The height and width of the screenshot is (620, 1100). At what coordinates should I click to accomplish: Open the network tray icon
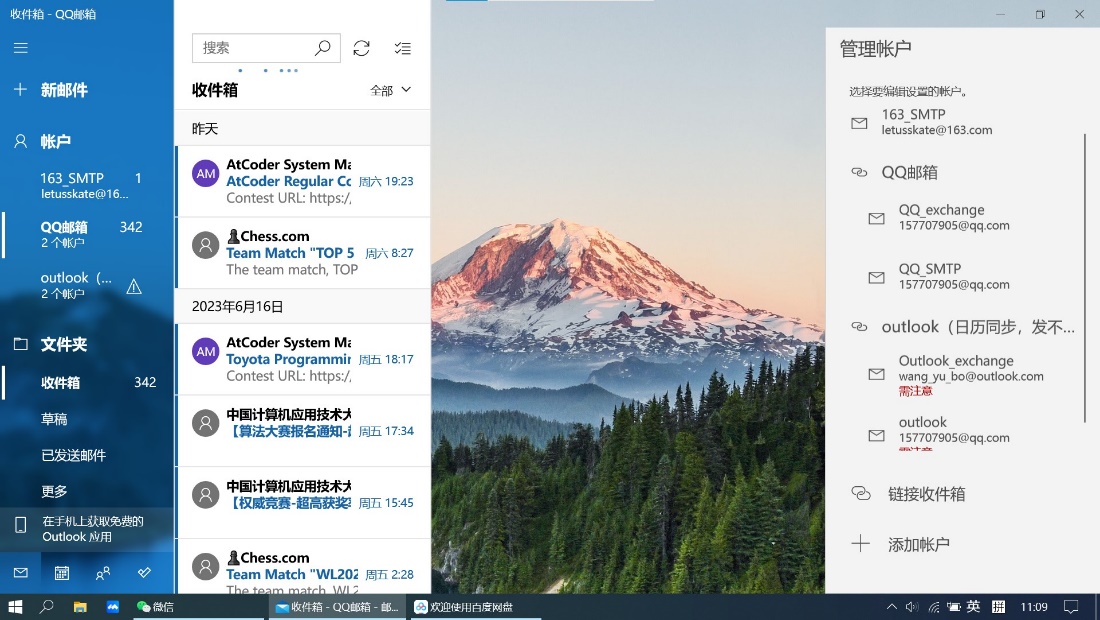click(934, 607)
